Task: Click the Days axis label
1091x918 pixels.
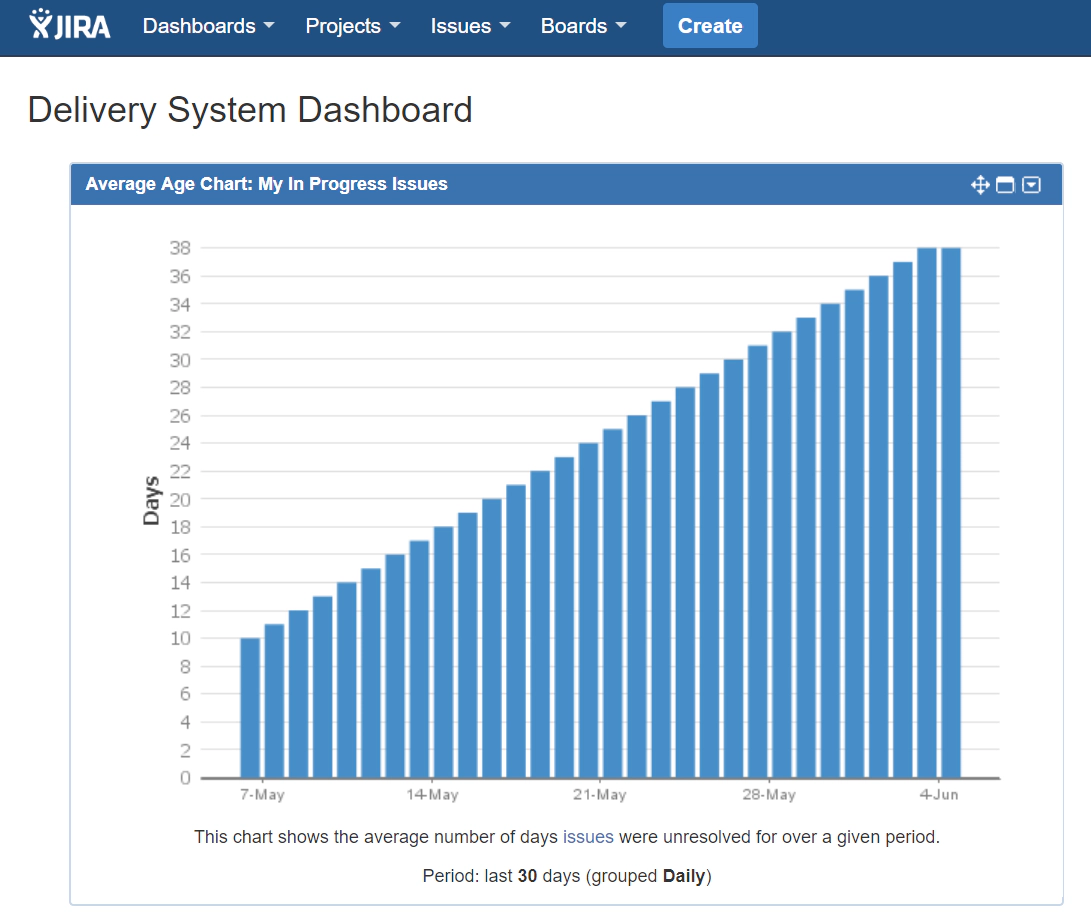Action: tap(151, 500)
